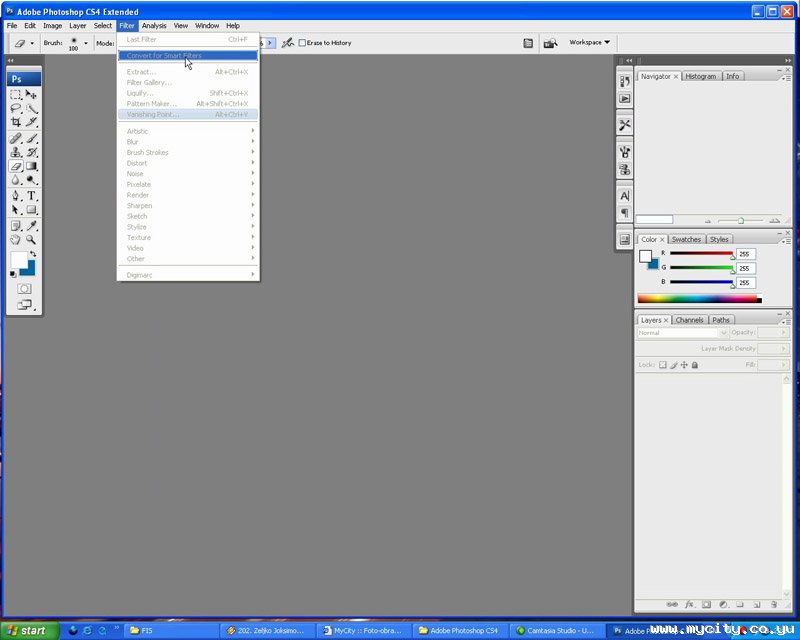The height and width of the screenshot is (640, 800).
Task: Select the Lasso tool
Action: pos(16,108)
